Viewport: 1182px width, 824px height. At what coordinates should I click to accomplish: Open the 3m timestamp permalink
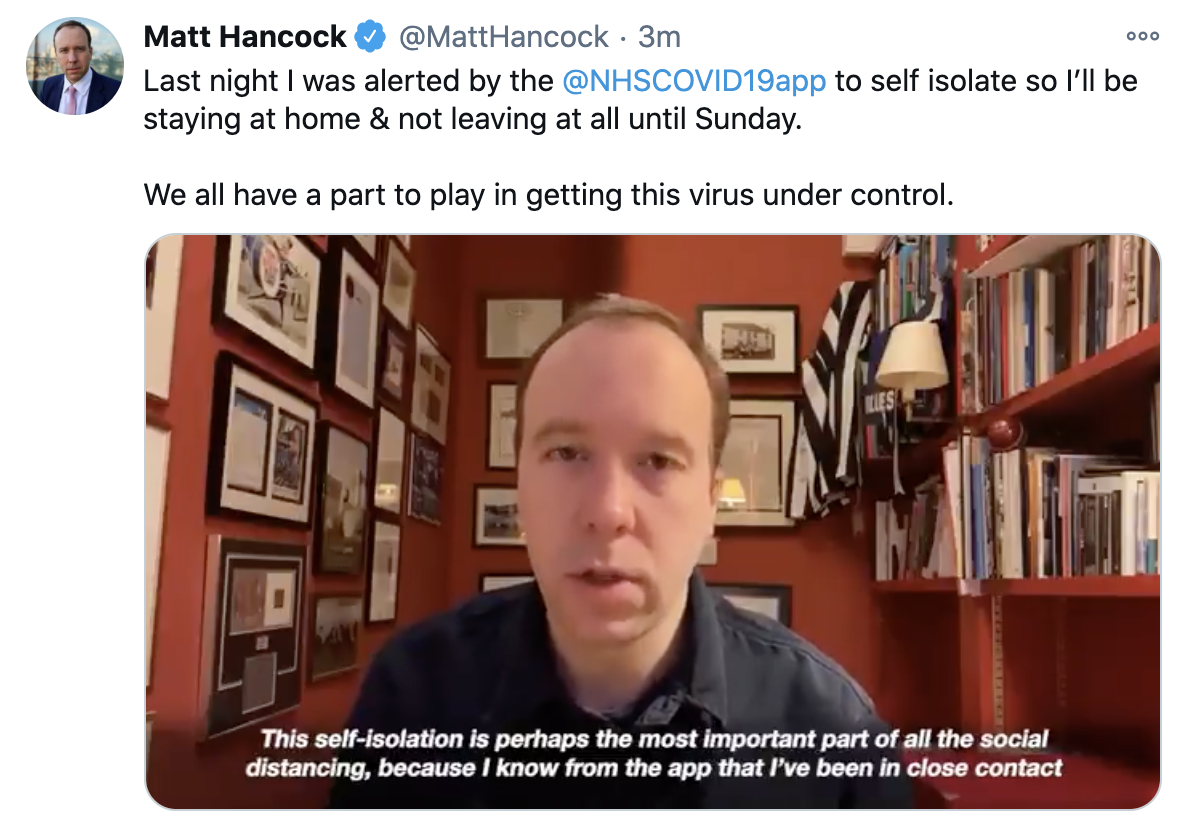click(x=659, y=36)
